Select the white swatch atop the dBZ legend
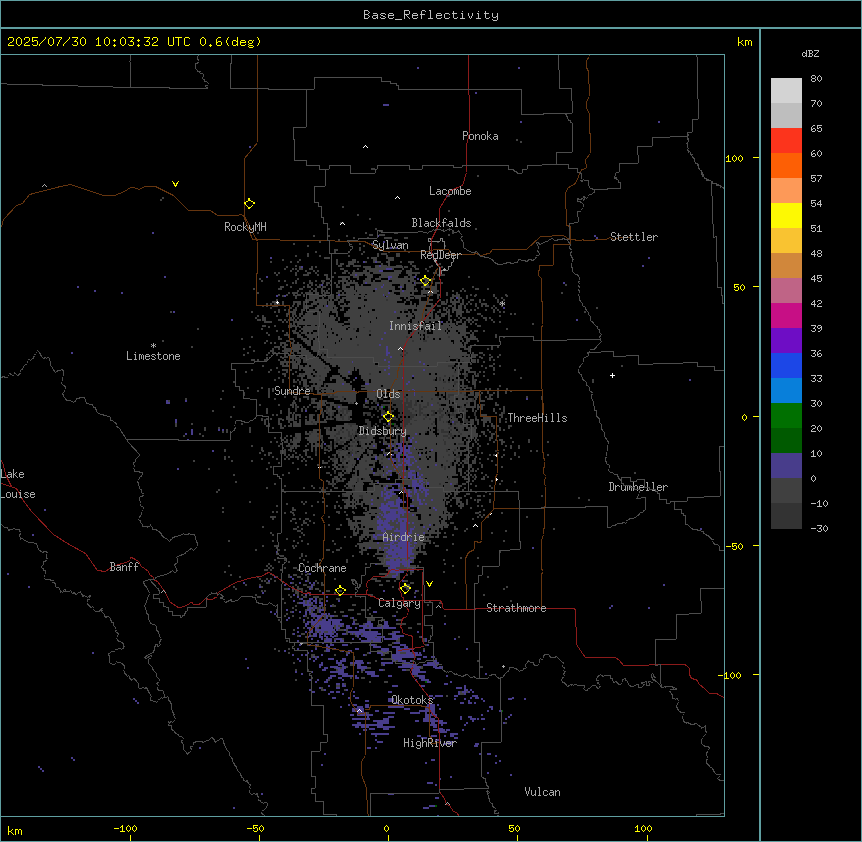 click(786, 91)
